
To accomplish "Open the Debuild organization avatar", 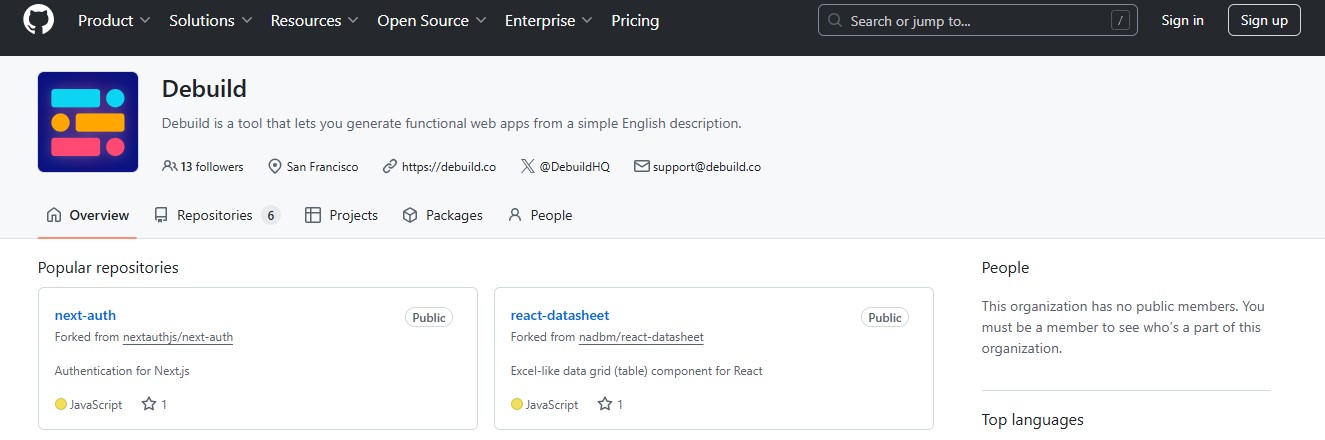I will click(x=88, y=122).
